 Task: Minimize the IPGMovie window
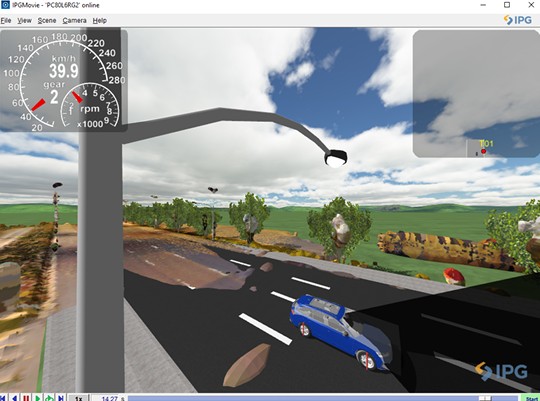tap(483, 5)
